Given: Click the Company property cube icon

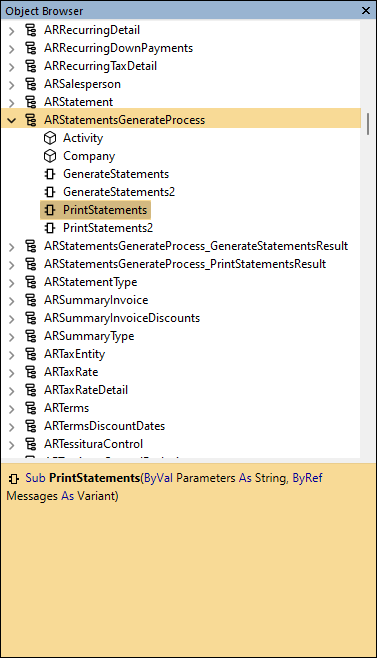Looking at the screenshot, I should click(50, 156).
